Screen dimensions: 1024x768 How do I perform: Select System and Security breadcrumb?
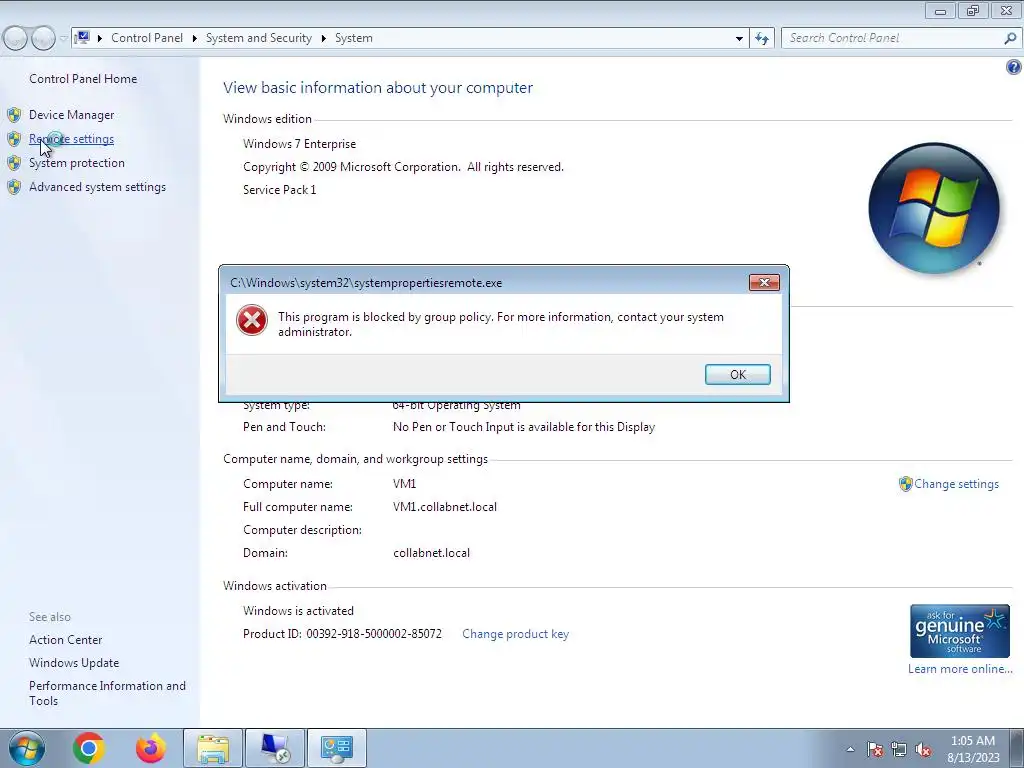tap(259, 38)
